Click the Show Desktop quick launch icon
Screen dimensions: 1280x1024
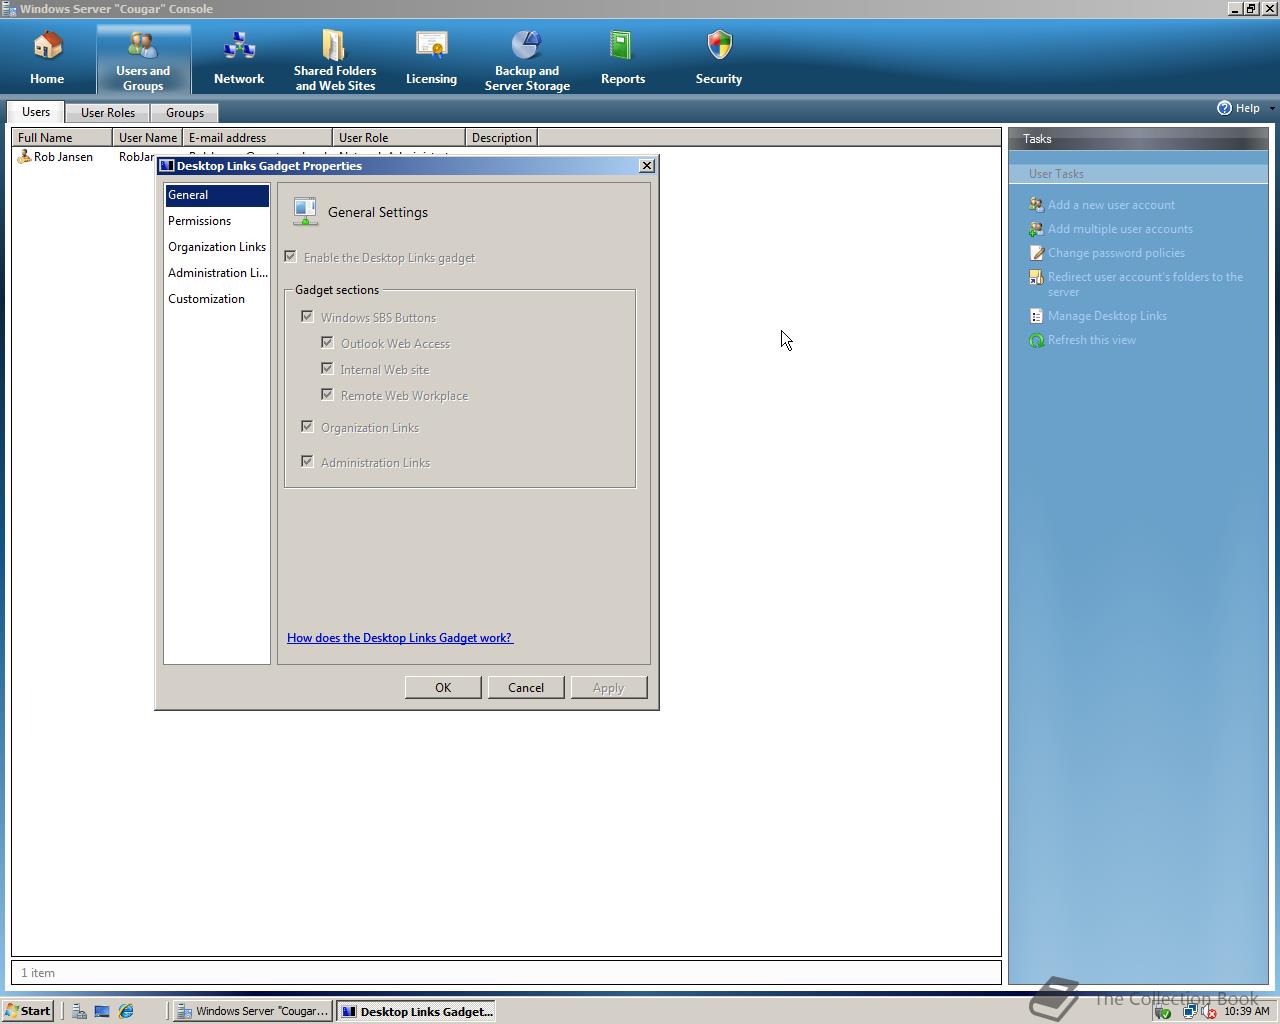pyautogui.click(x=102, y=1011)
